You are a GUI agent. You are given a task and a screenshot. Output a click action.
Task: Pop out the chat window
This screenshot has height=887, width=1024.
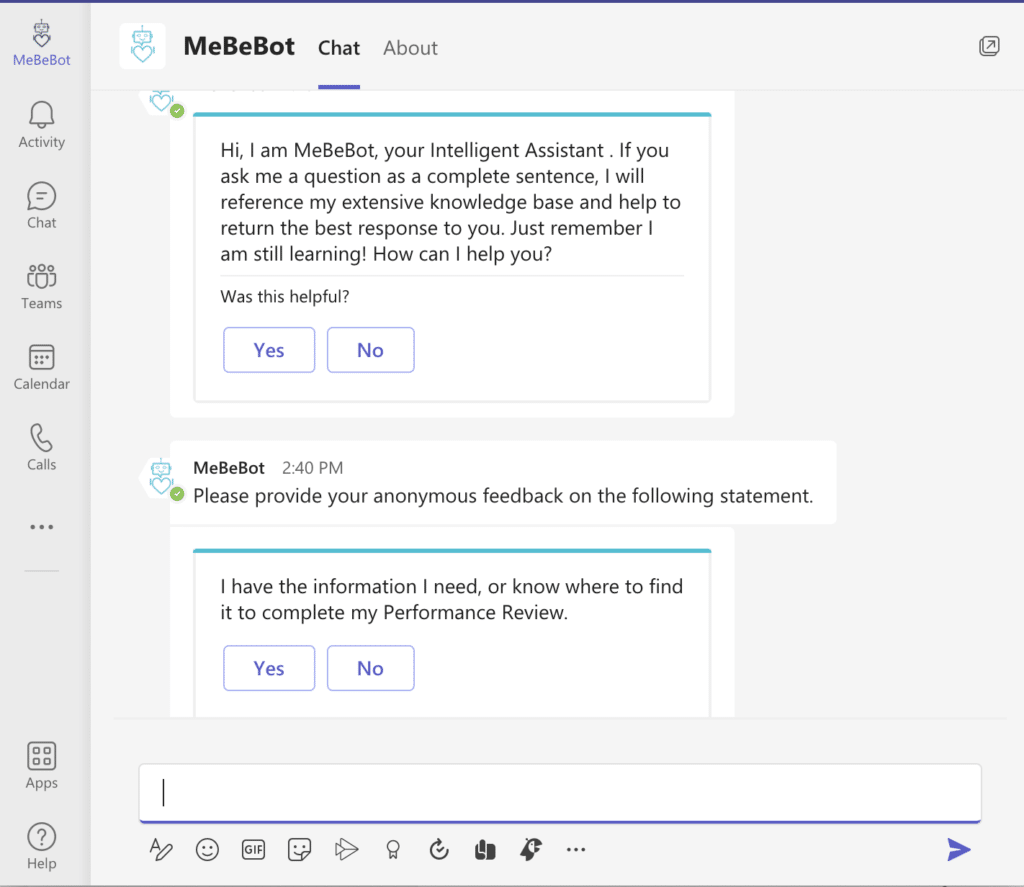pyautogui.click(x=989, y=46)
